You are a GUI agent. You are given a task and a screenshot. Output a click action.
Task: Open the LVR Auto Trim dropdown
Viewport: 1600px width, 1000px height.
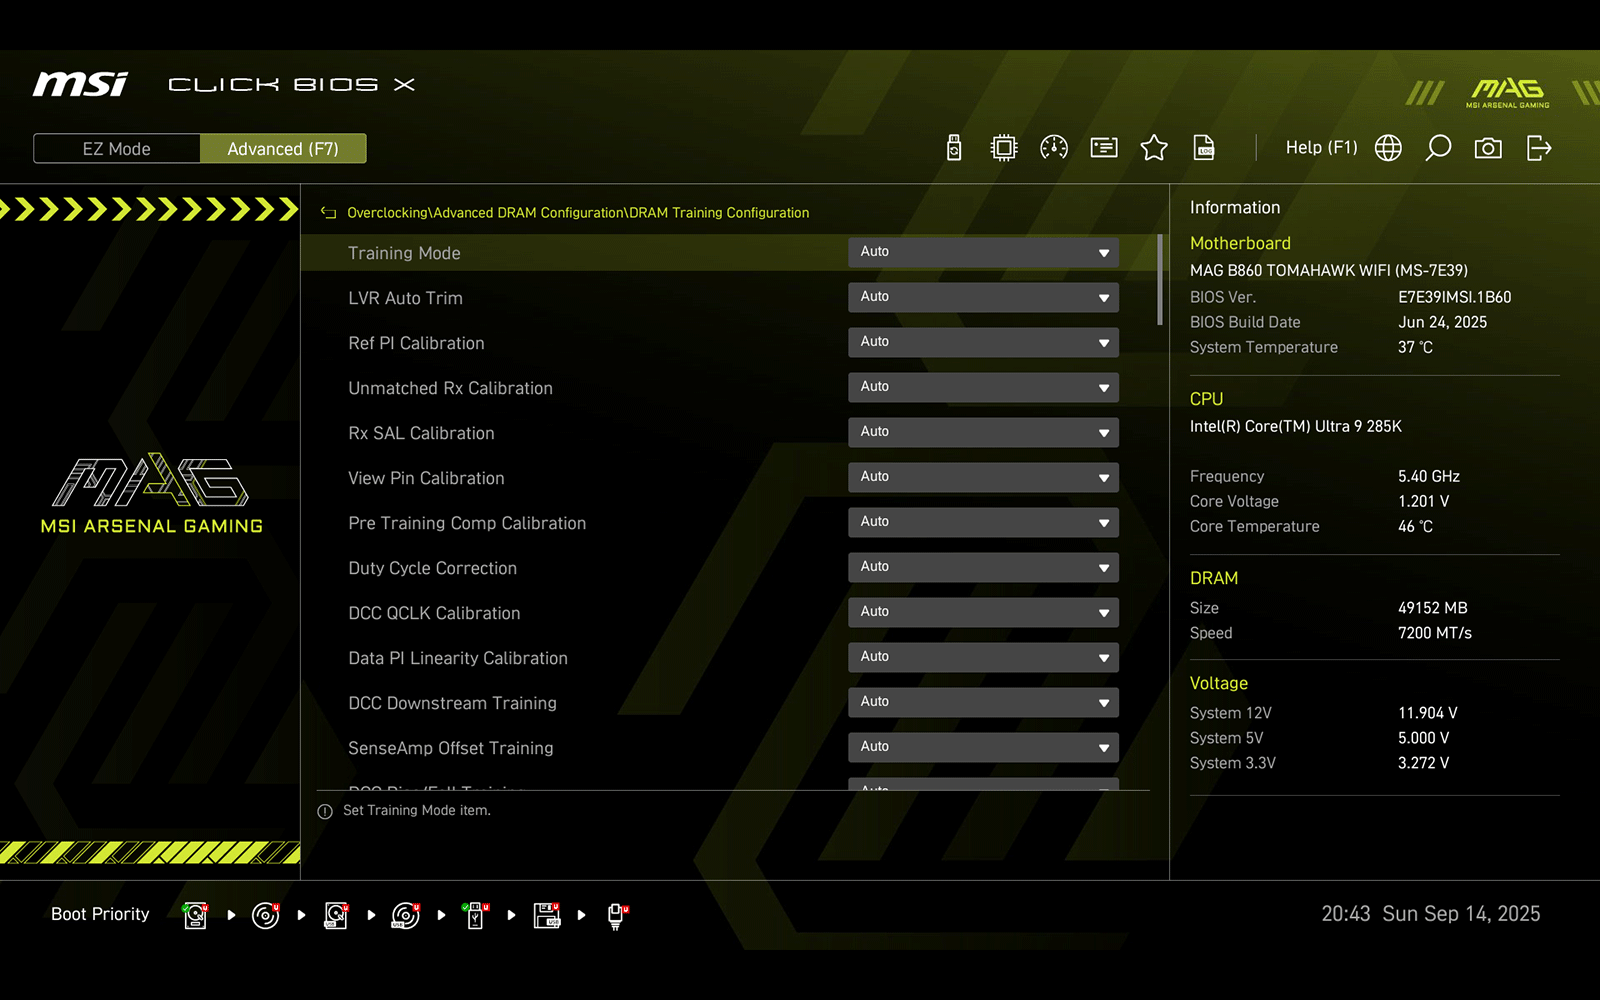pos(983,297)
